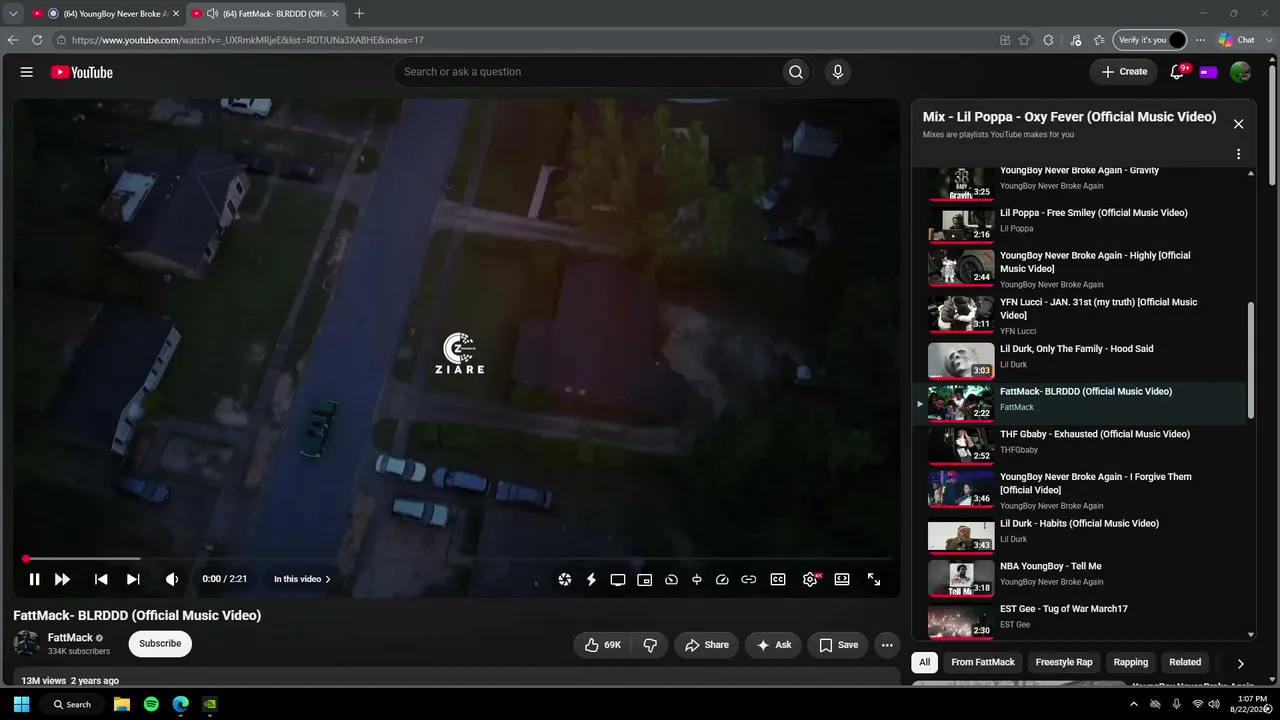Open the playback speed gauge control
The image size is (1280, 720).
722,579
